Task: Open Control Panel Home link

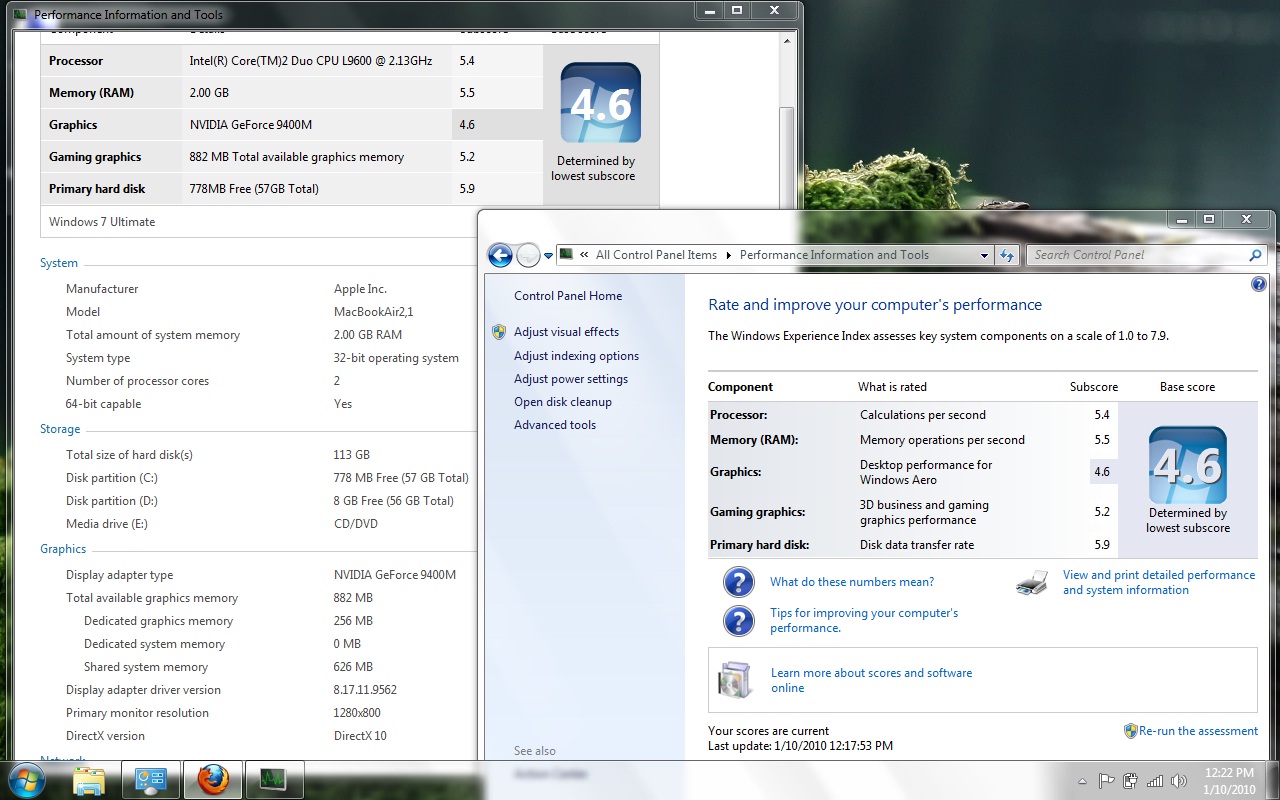Action: click(x=568, y=296)
